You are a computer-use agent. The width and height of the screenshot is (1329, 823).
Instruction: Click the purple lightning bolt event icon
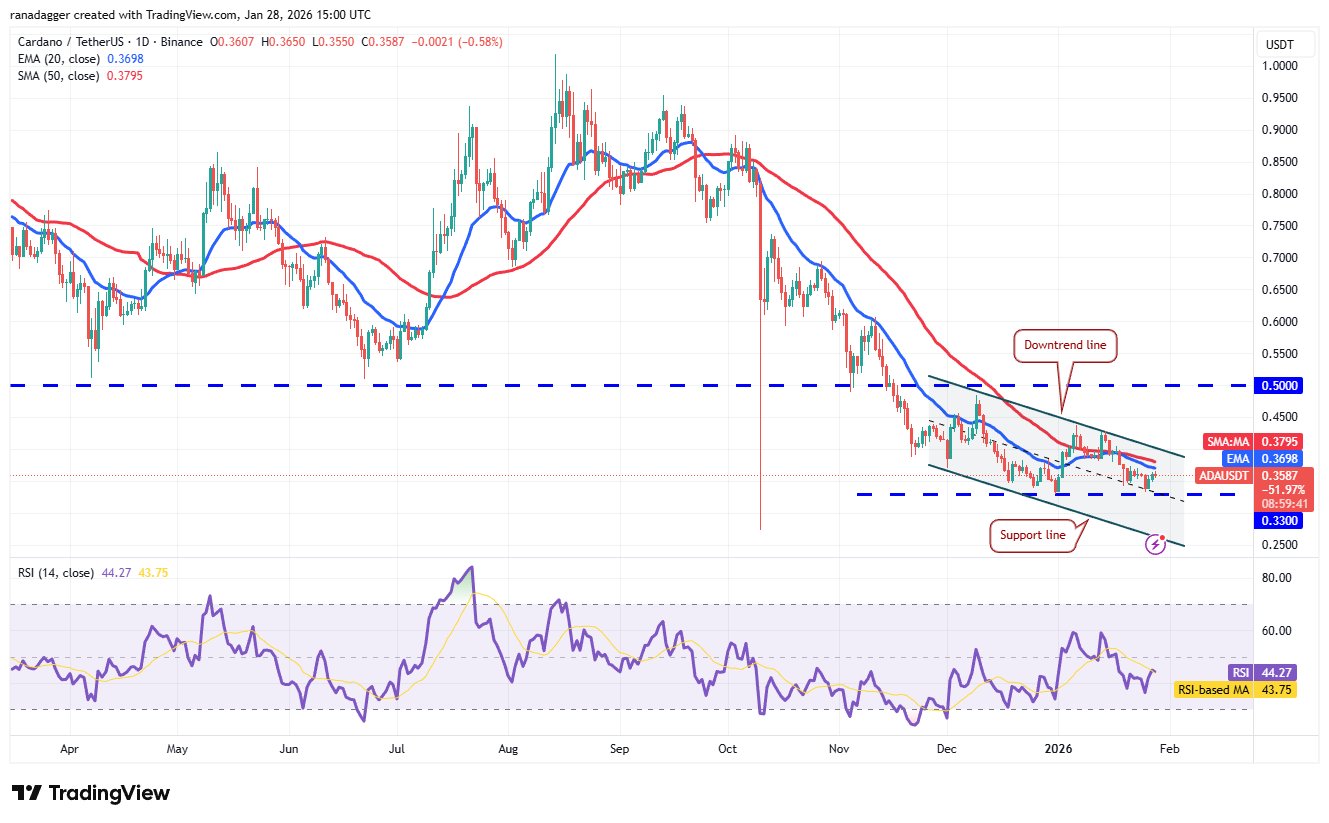click(x=1157, y=544)
